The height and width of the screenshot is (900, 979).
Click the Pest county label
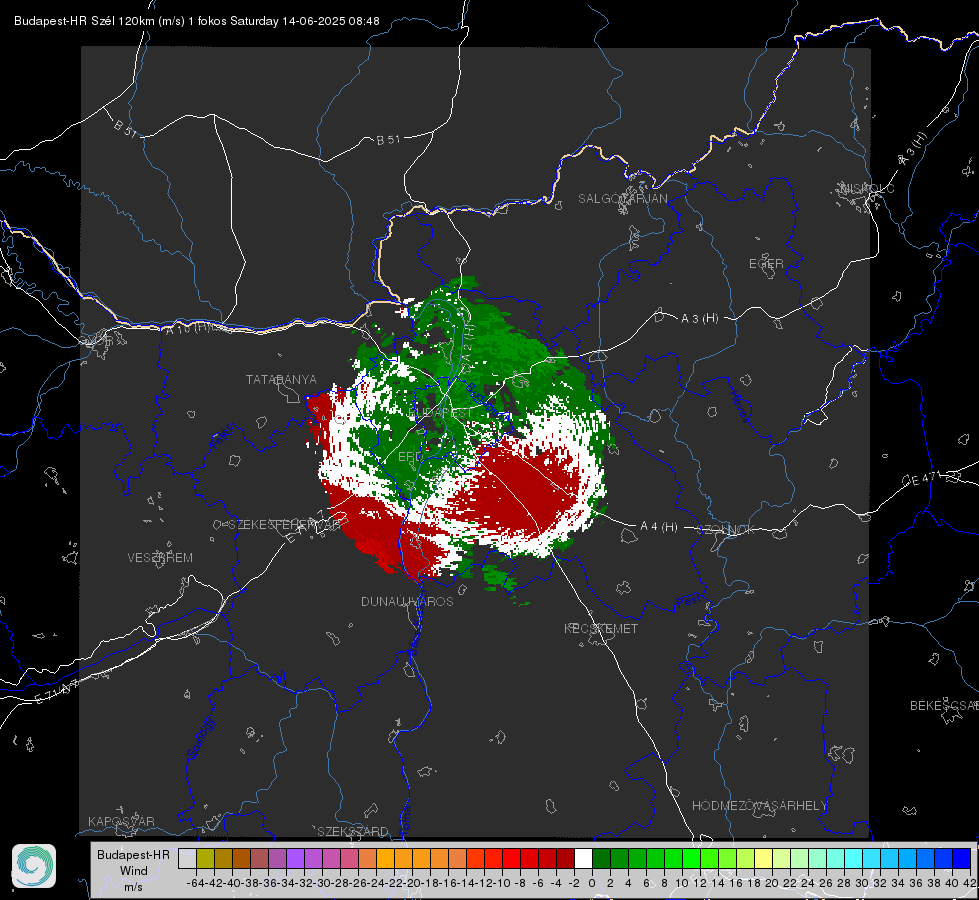click(689, 602)
